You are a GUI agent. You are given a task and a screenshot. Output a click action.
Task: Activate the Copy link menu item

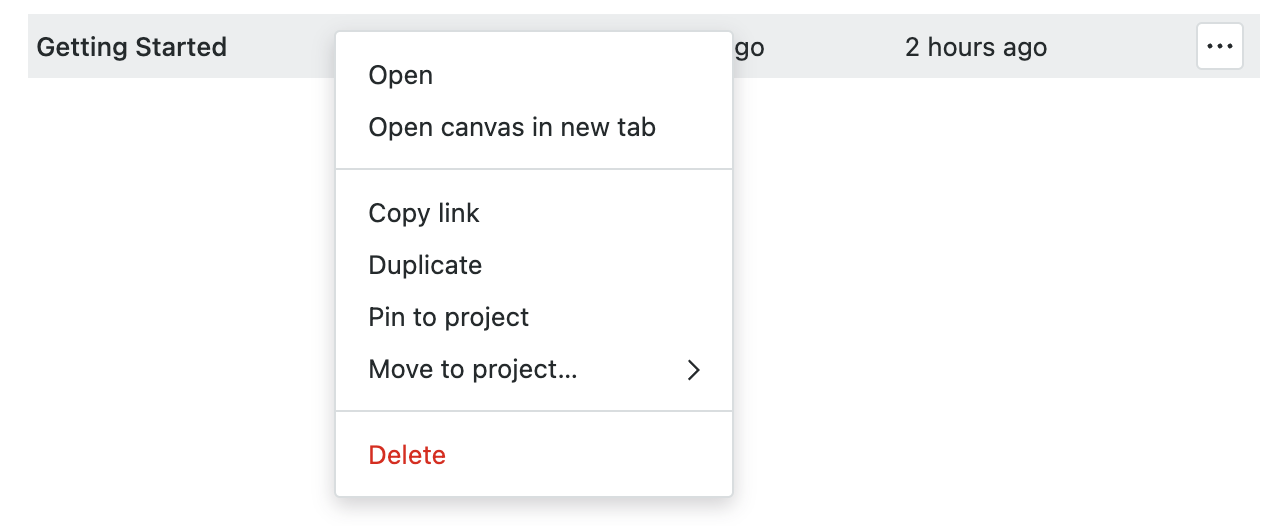pyautogui.click(x=424, y=214)
